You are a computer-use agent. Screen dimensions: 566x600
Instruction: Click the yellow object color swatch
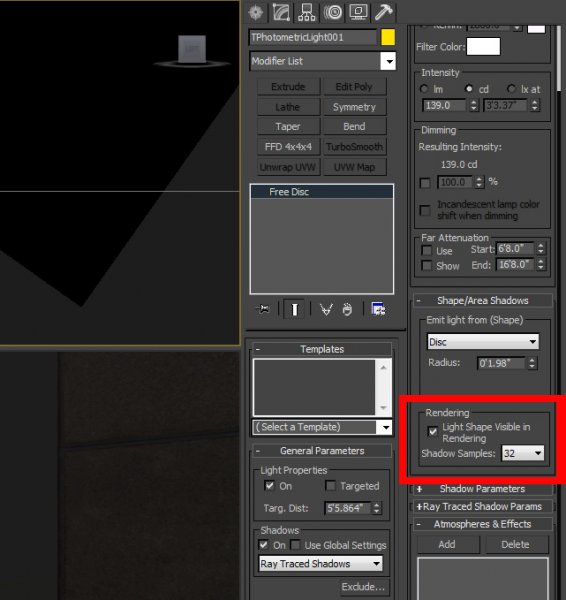(388, 38)
